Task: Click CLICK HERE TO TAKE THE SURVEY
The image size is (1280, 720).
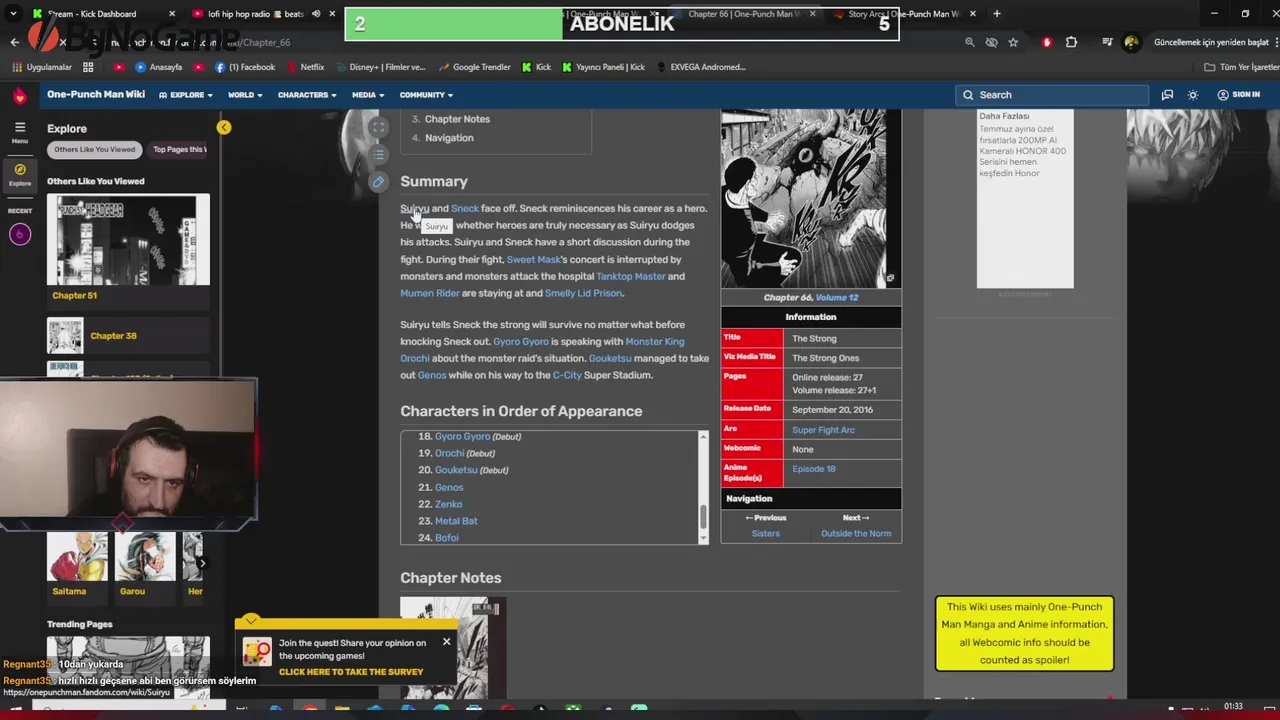Action: [351, 672]
